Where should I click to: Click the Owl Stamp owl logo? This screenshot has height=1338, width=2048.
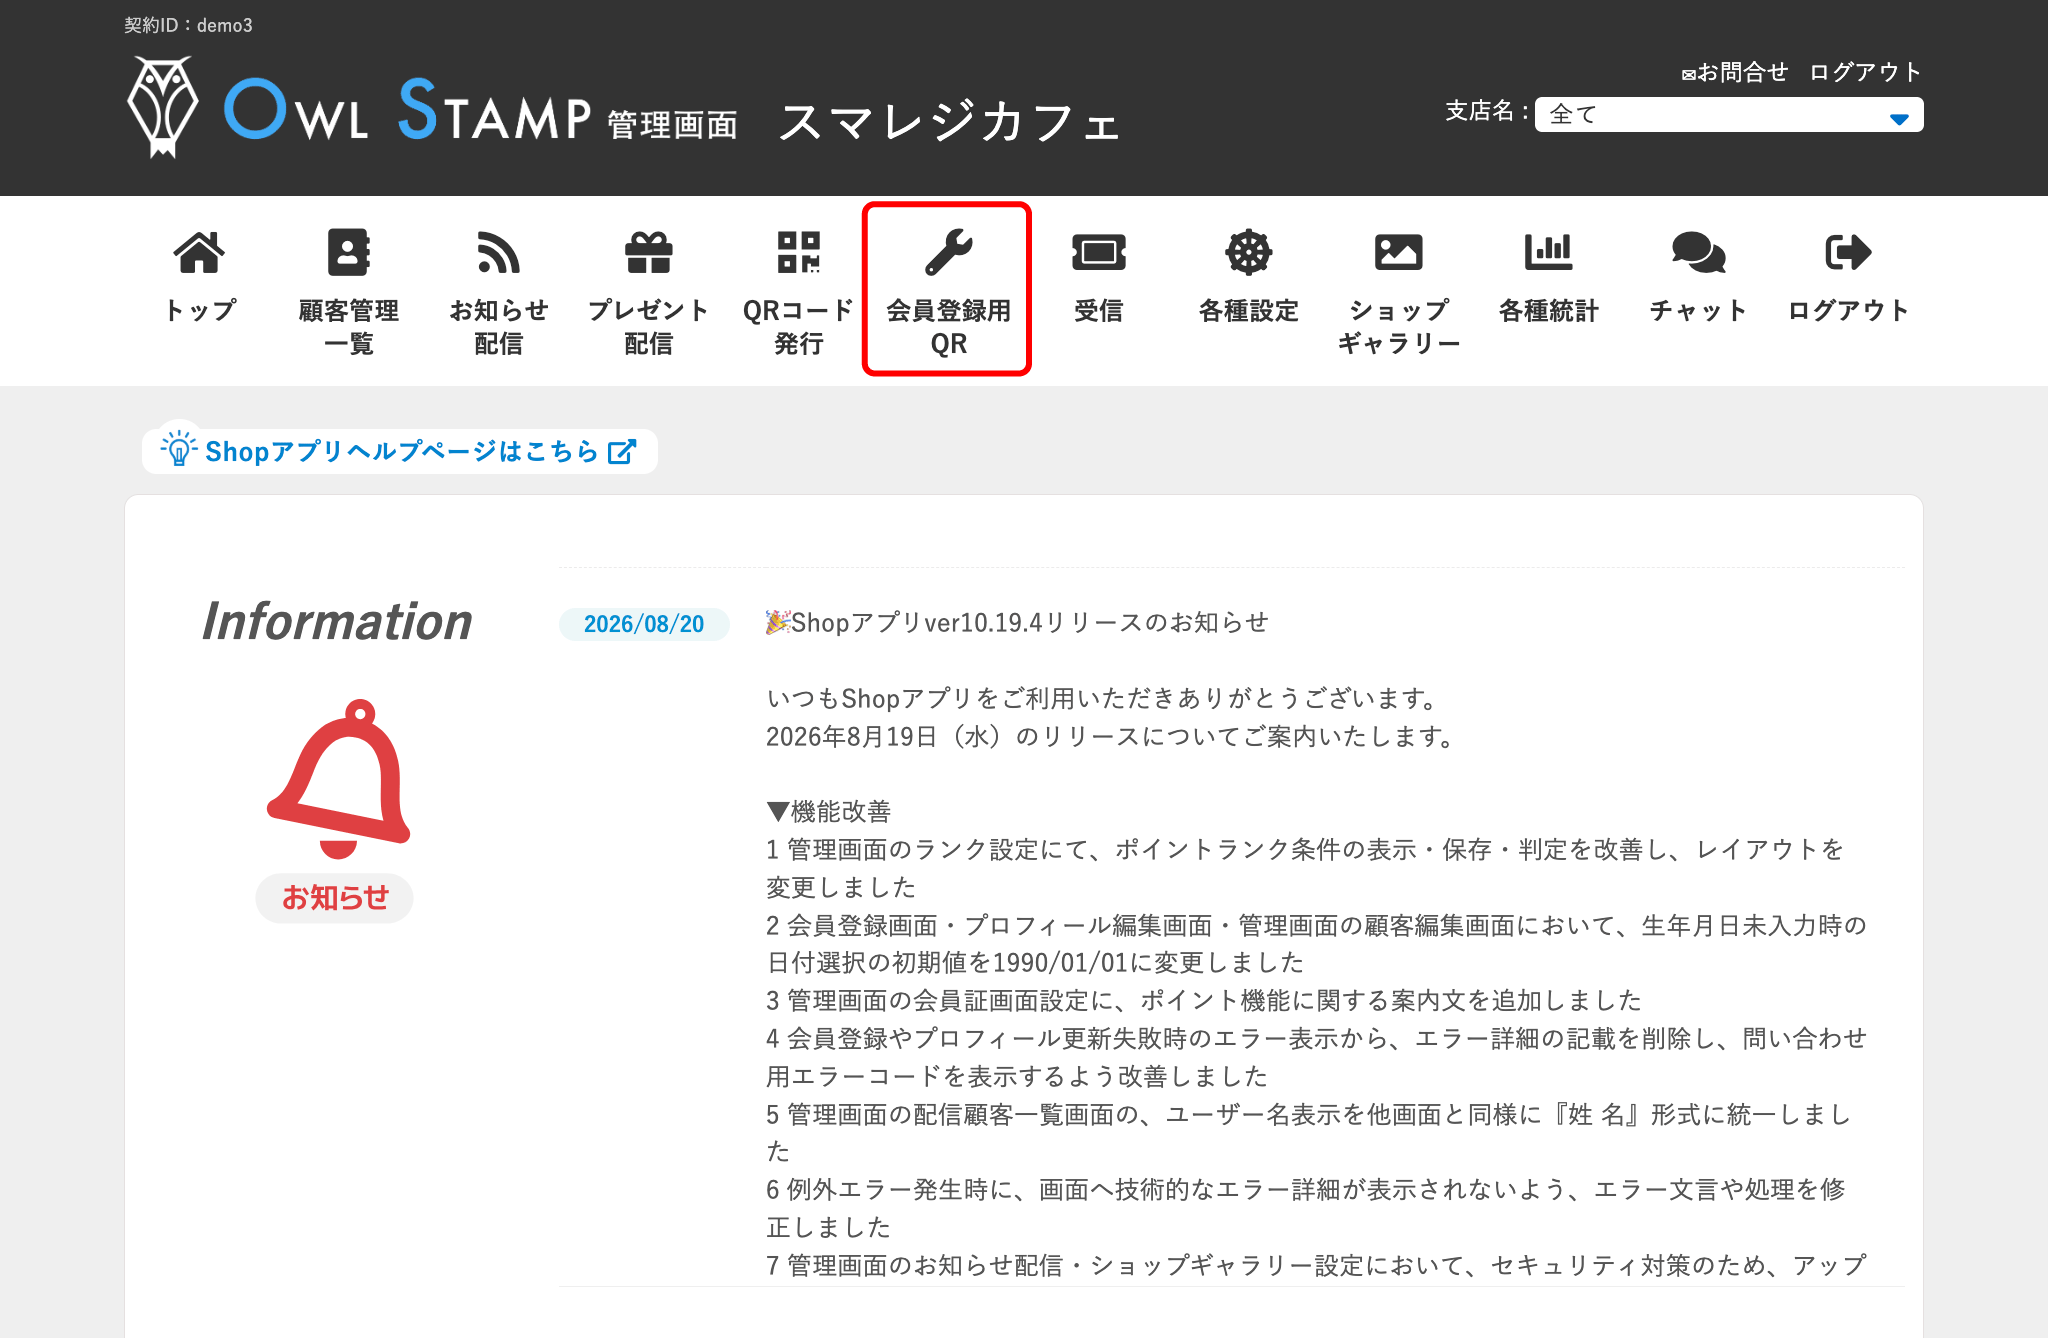click(162, 106)
